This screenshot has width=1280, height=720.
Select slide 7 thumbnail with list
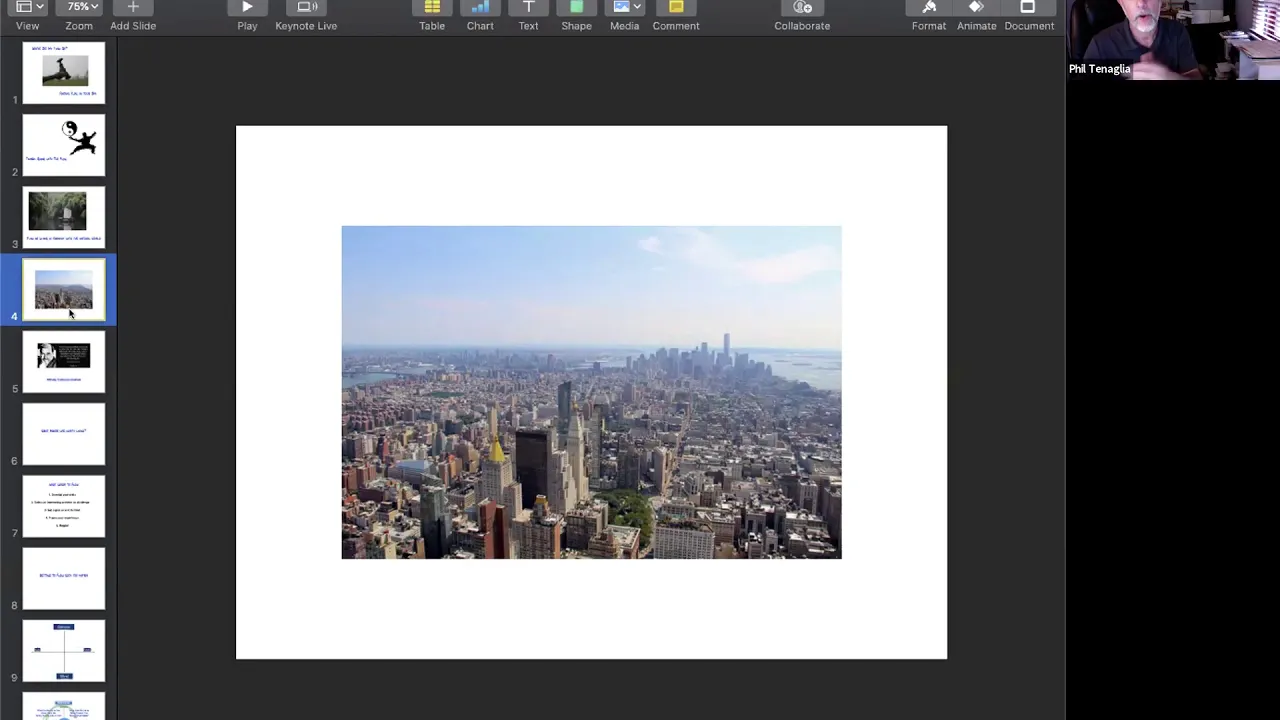[64, 506]
